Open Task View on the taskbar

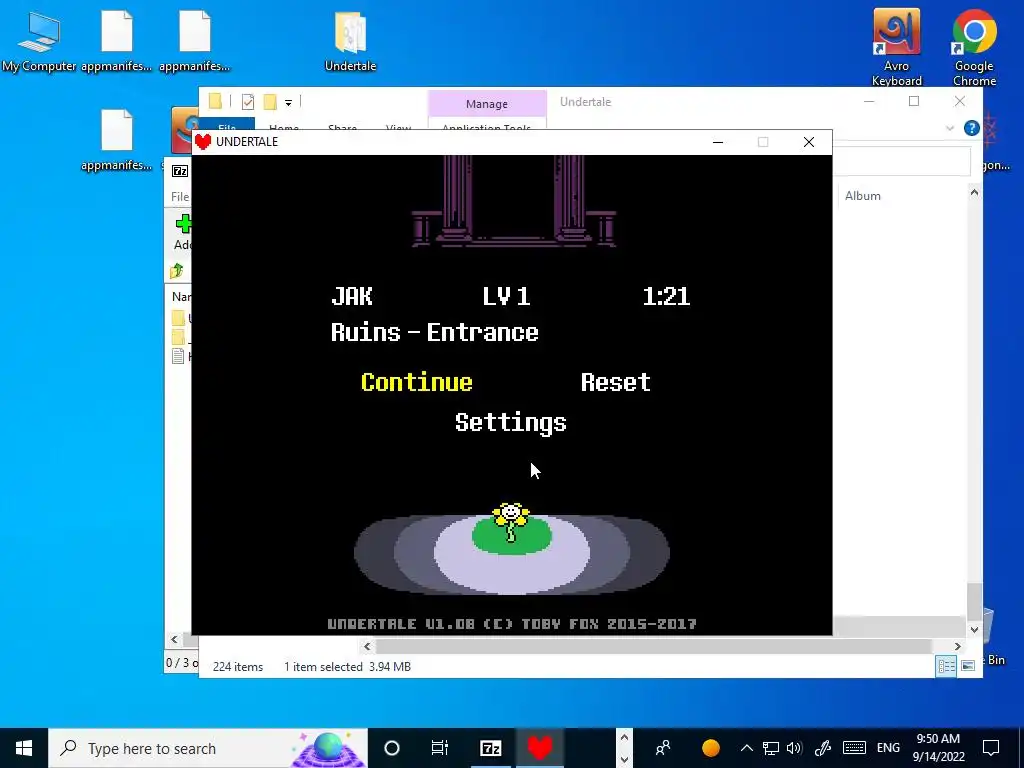440,748
